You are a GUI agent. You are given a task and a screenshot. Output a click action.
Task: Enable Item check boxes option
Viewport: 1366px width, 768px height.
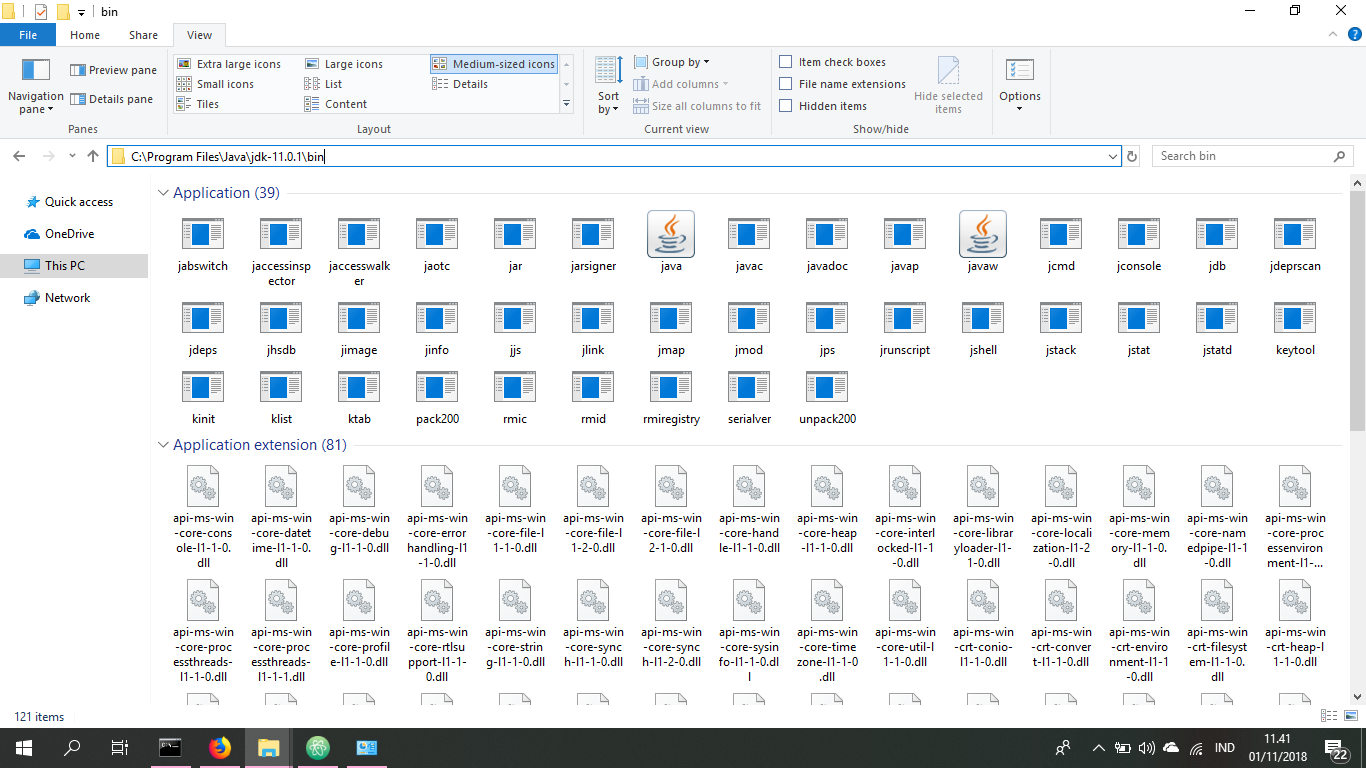pos(786,62)
